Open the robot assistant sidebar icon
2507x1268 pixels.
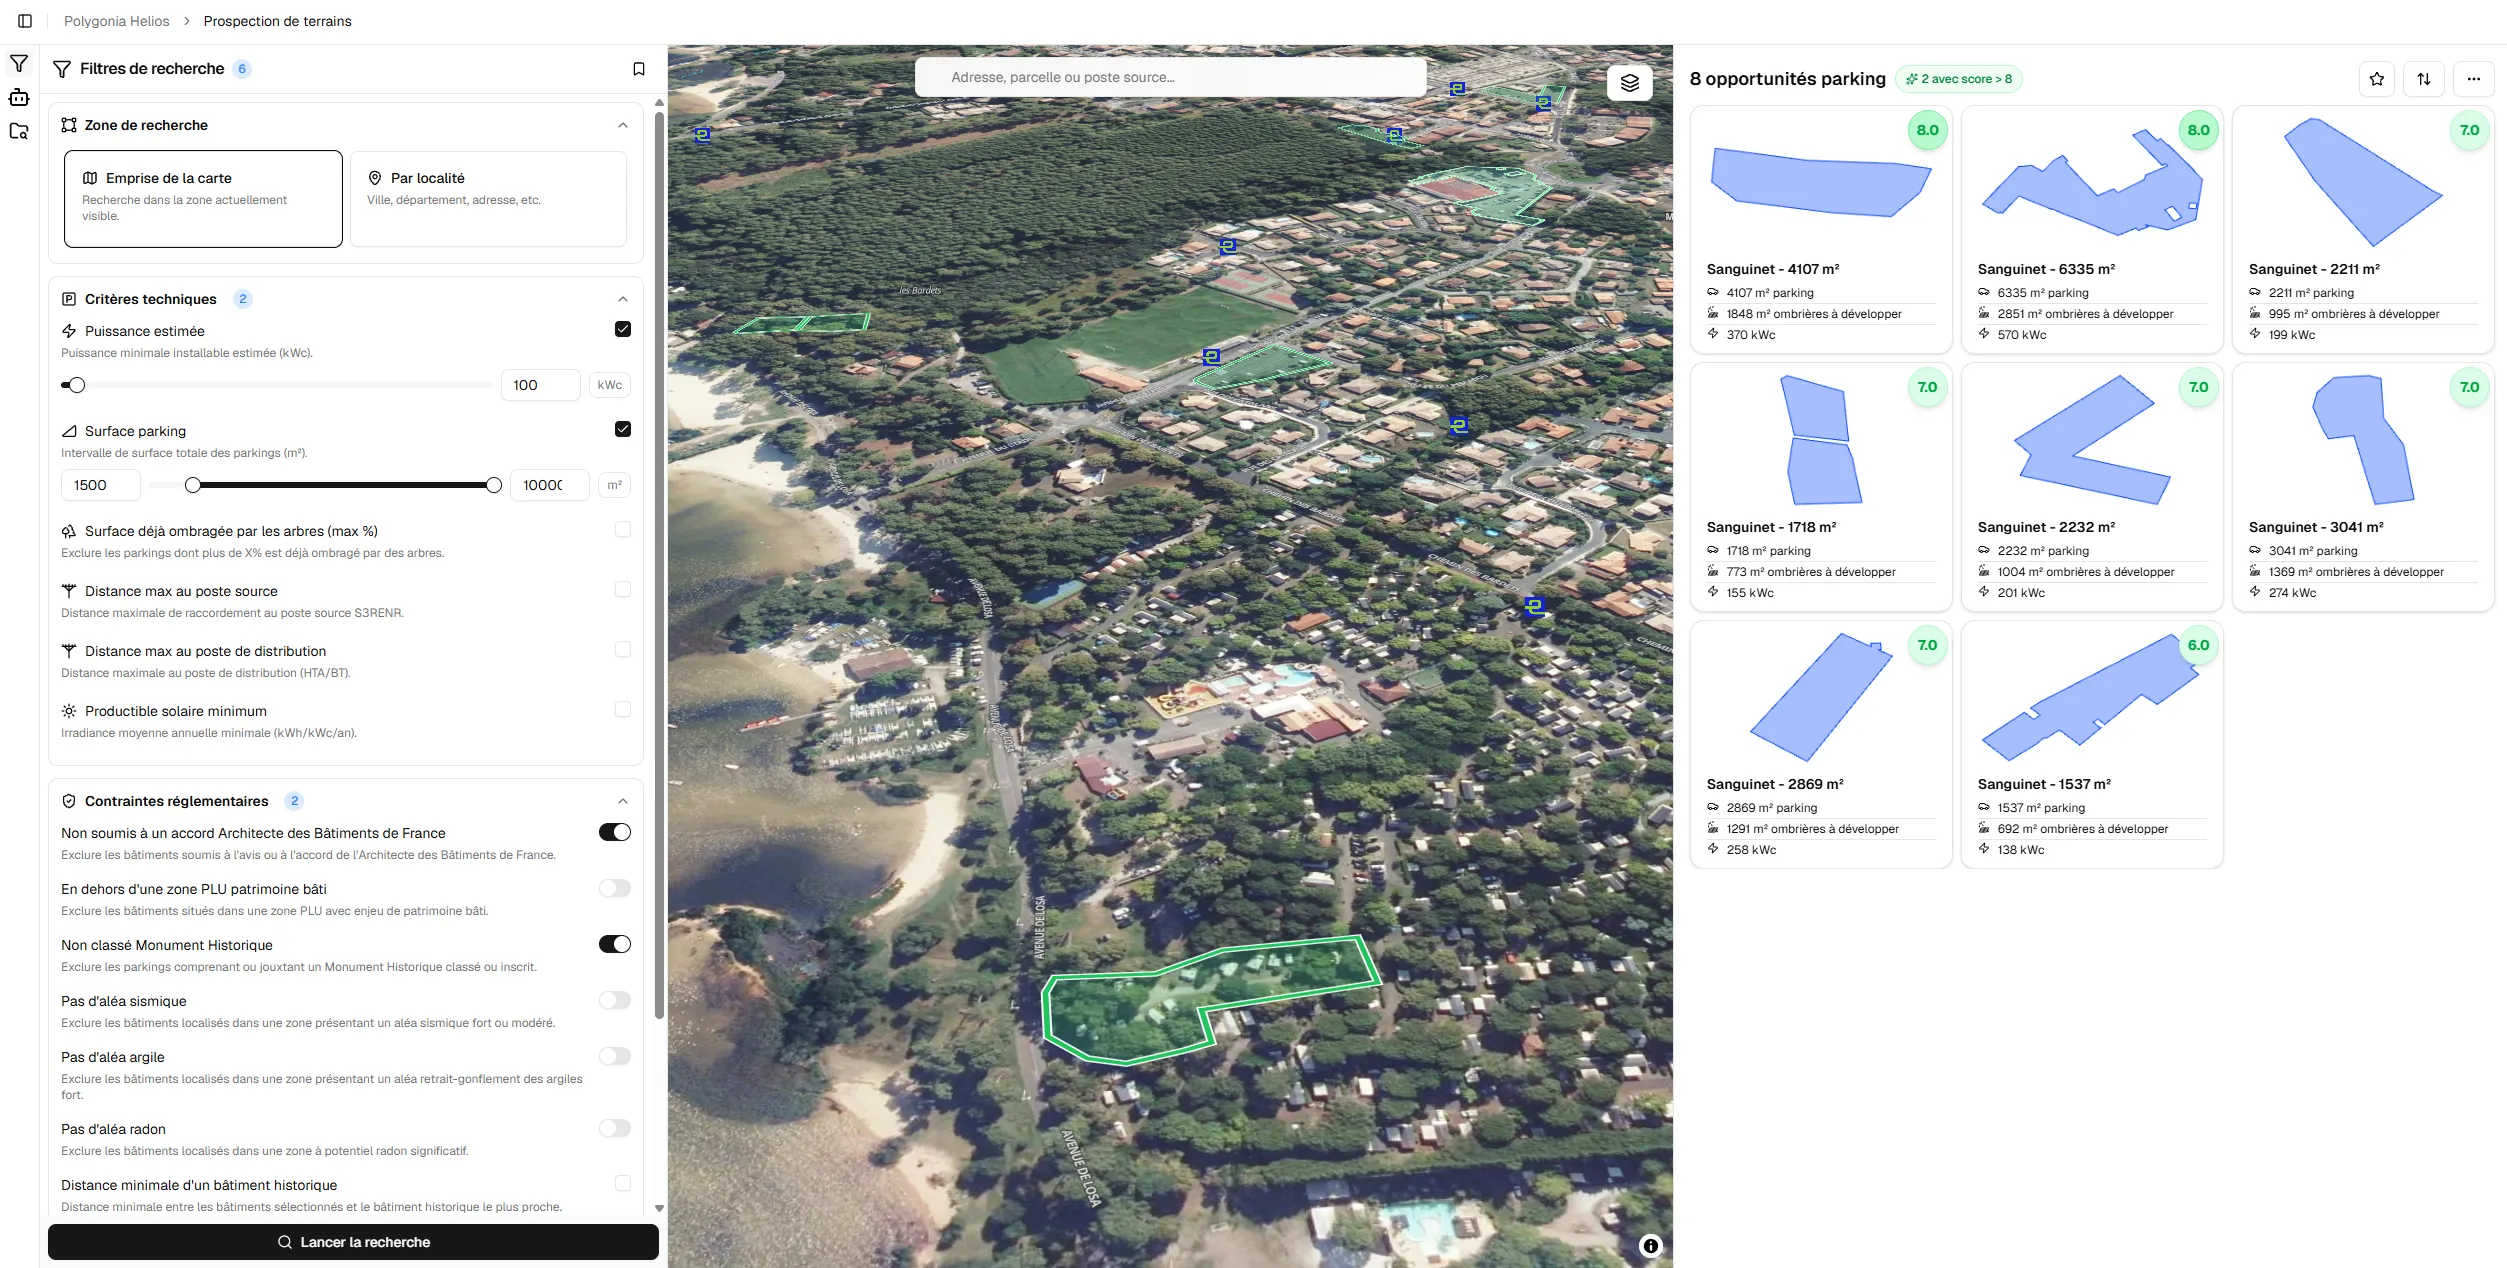pyautogui.click(x=19, y=97)
